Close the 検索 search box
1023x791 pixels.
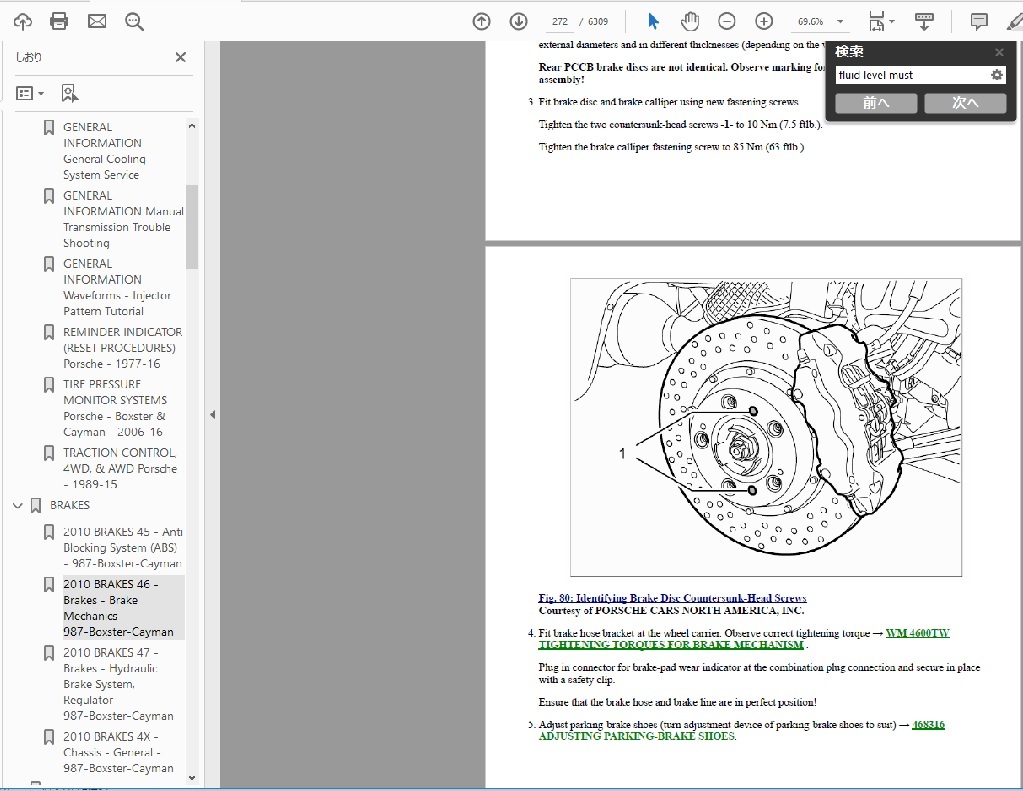(x=999, y=52)
